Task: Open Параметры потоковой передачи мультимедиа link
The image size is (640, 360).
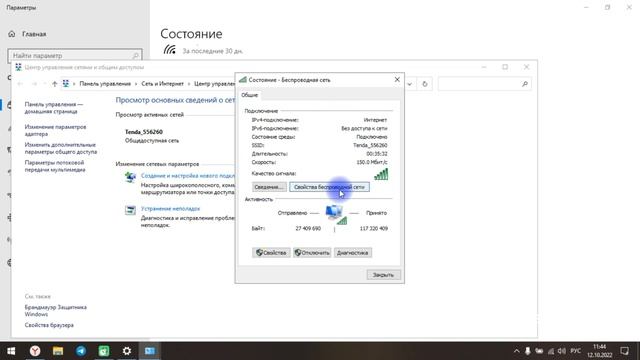Action: click(x=55, y=166)
